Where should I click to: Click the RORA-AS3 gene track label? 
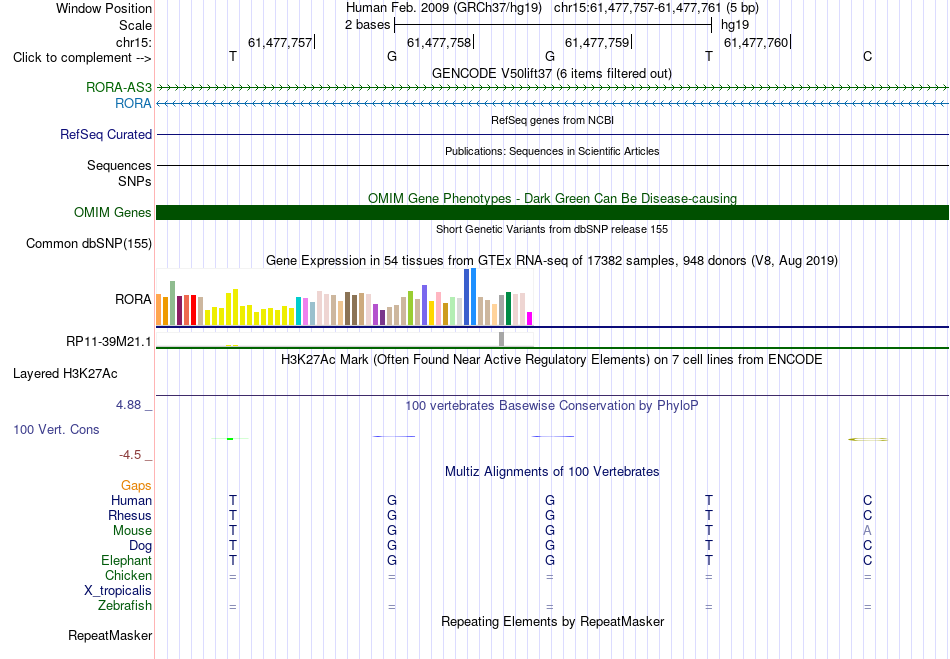tap(119, 87)
